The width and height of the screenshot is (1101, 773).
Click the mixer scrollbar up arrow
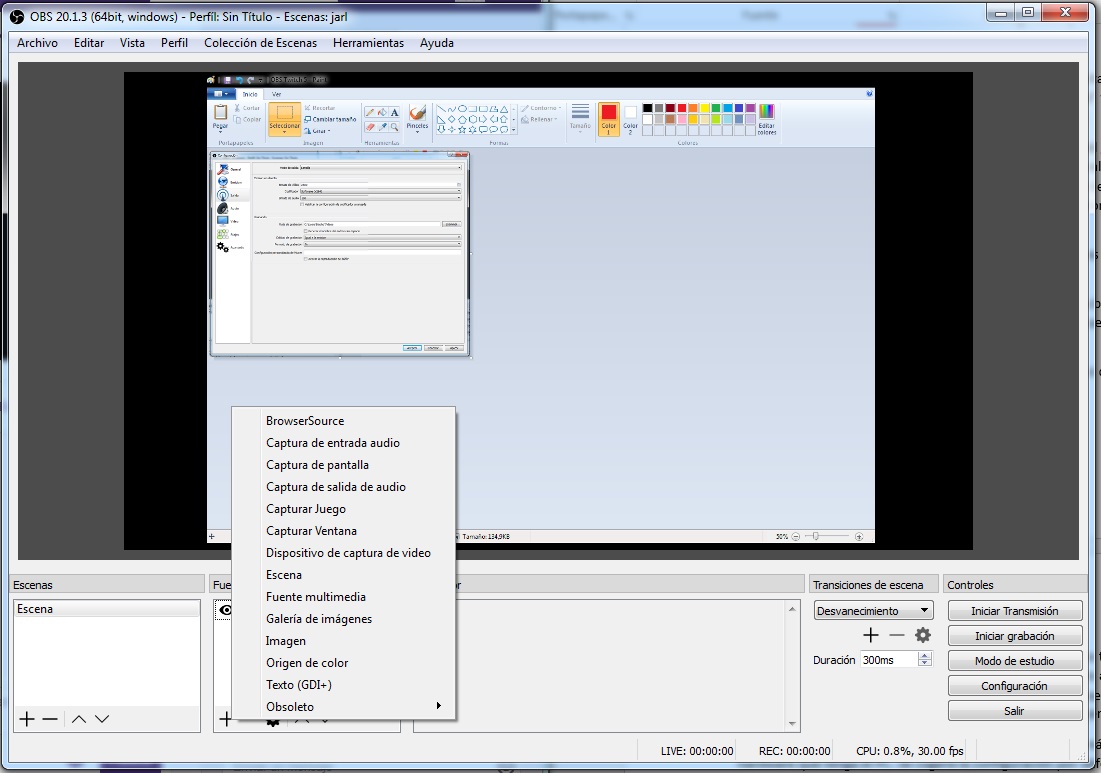tap(792, 609)
